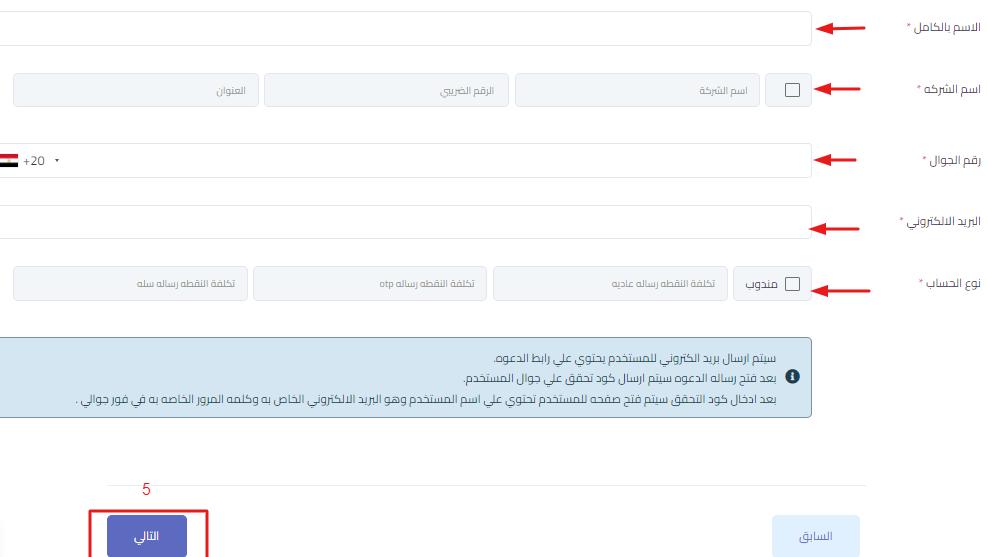Click the Egypt flag icon in the phone field
The image size is (988, 557).
(x=8, y=161)
